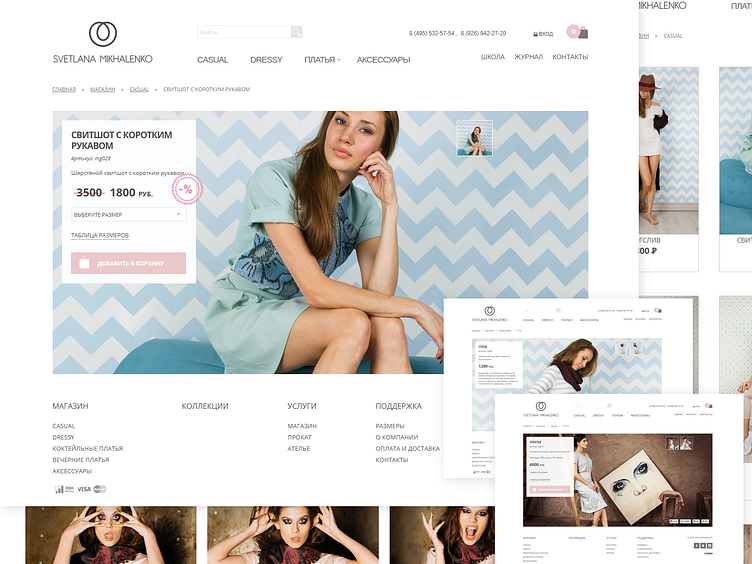Open the footer АКСЕССУАРЫ link
This screenshot has width=752, height=564.
point(72,471)
